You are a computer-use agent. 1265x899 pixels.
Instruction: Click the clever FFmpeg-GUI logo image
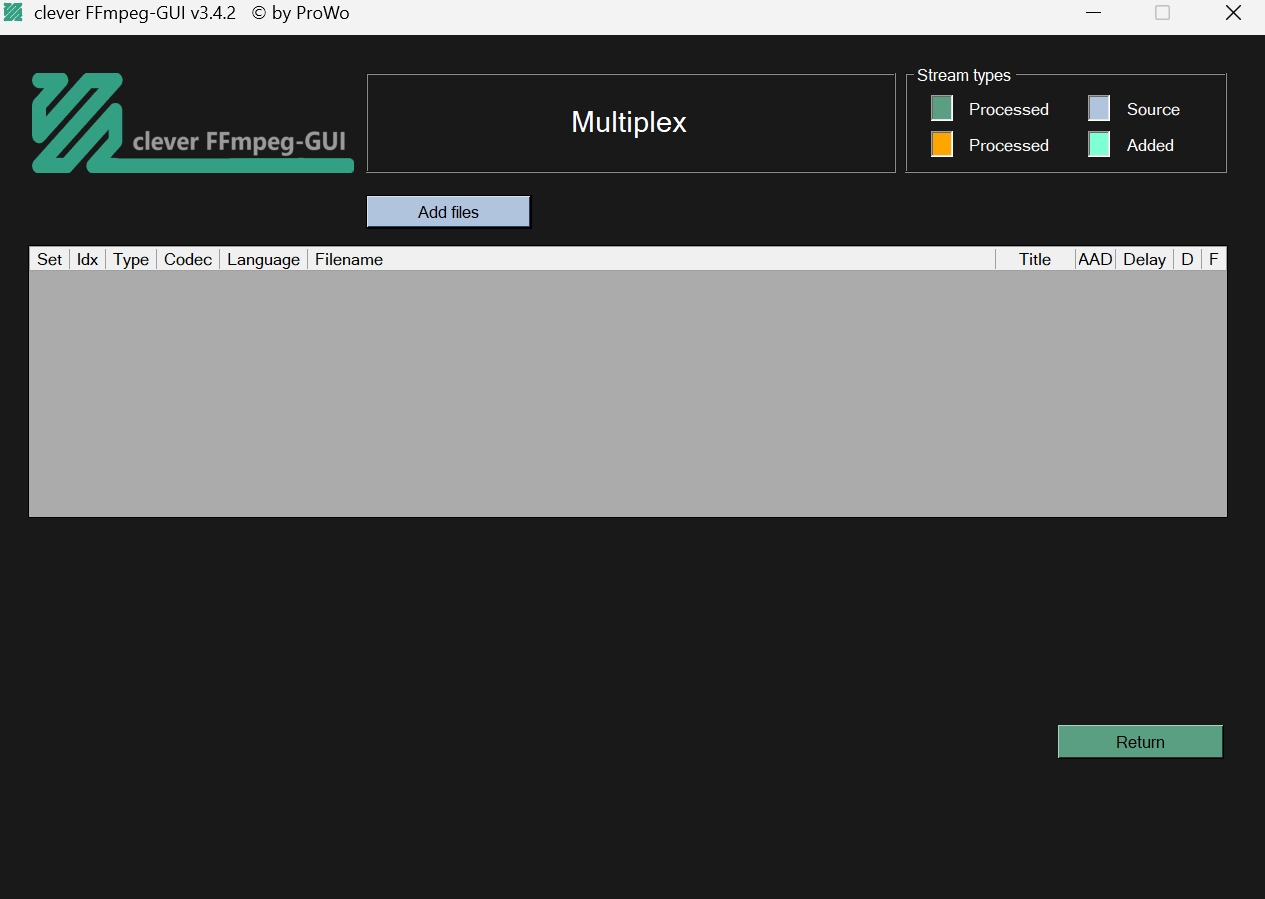point(192,123)
